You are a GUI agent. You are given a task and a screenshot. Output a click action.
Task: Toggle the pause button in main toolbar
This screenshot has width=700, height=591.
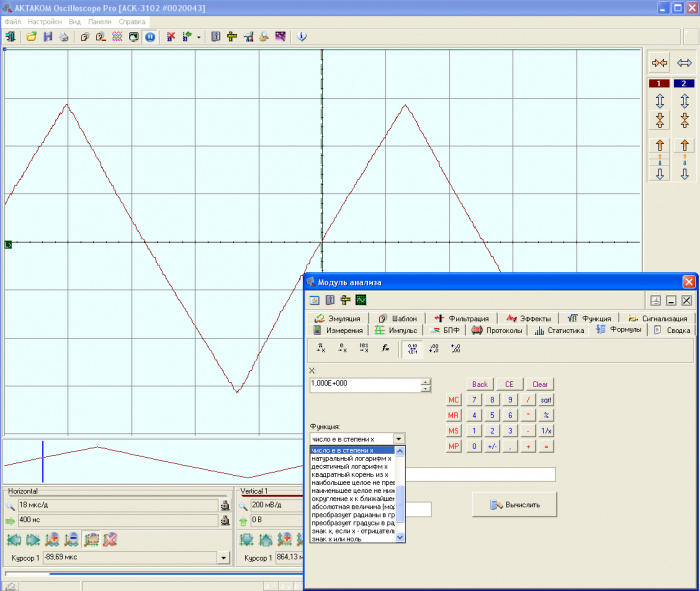point(150,37)
